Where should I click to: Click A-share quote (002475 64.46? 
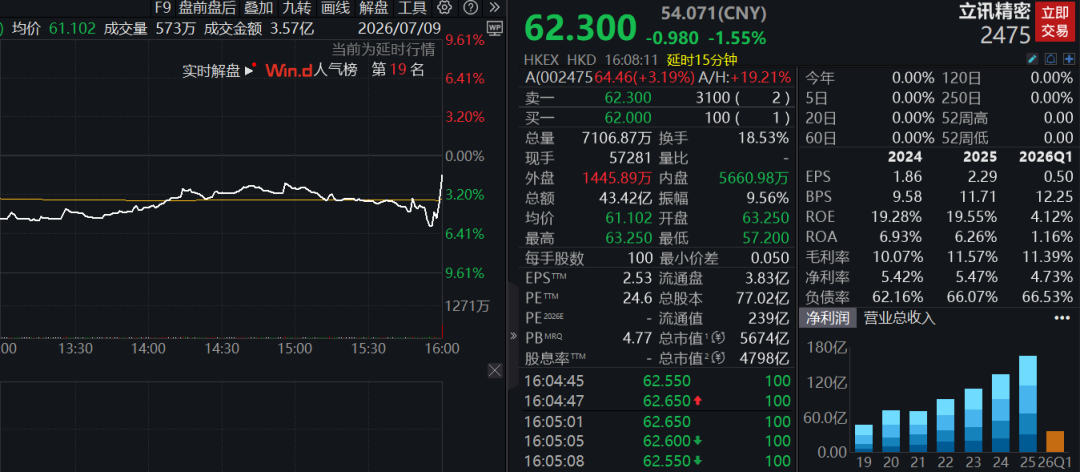610,77
